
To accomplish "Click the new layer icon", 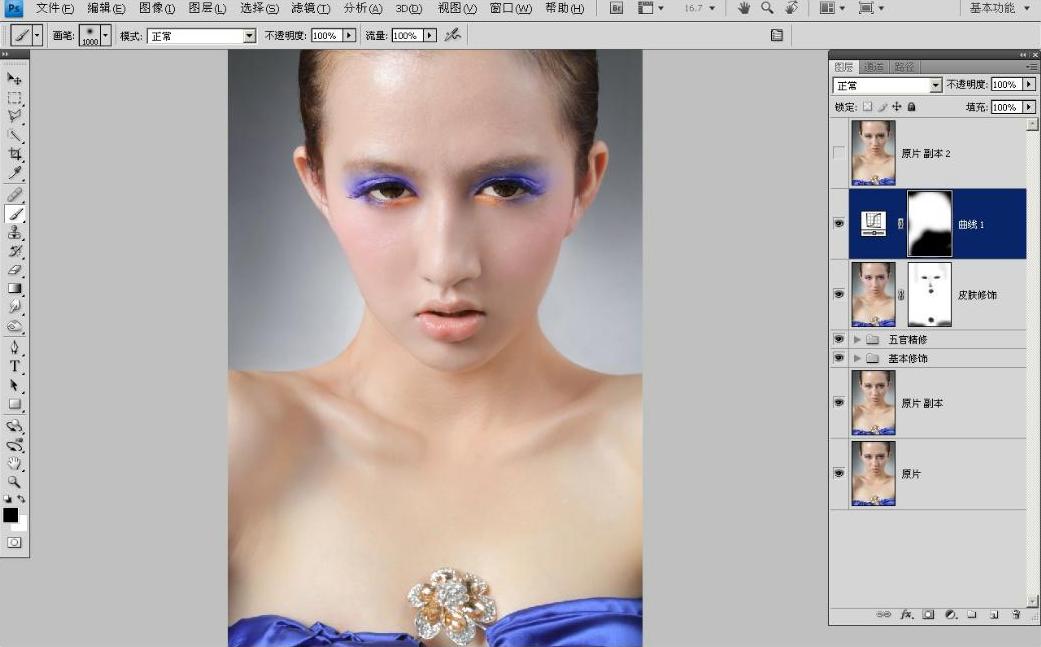I will pos(994,614).
